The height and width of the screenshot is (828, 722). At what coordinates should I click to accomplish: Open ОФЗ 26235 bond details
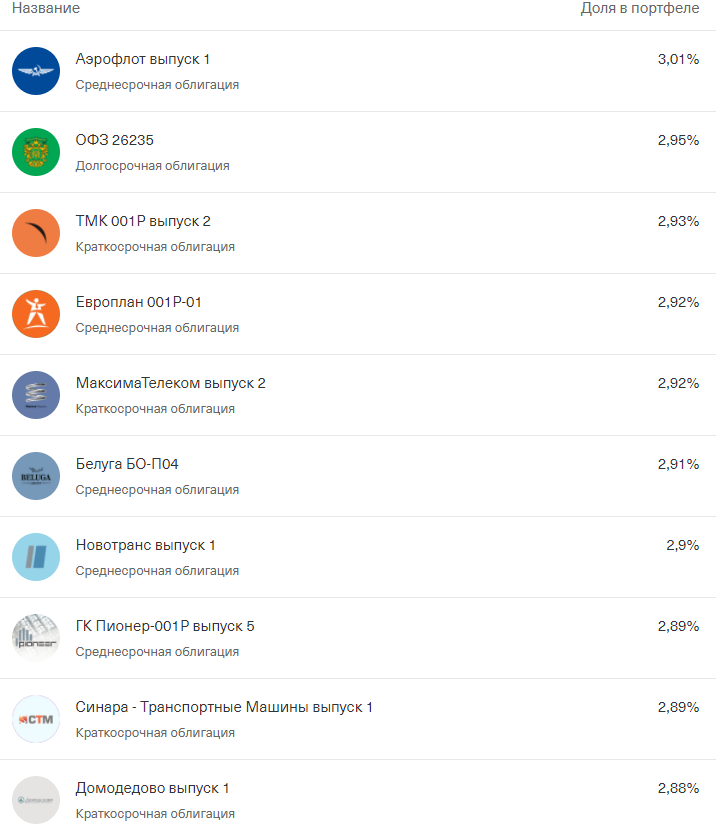point(115,140)
